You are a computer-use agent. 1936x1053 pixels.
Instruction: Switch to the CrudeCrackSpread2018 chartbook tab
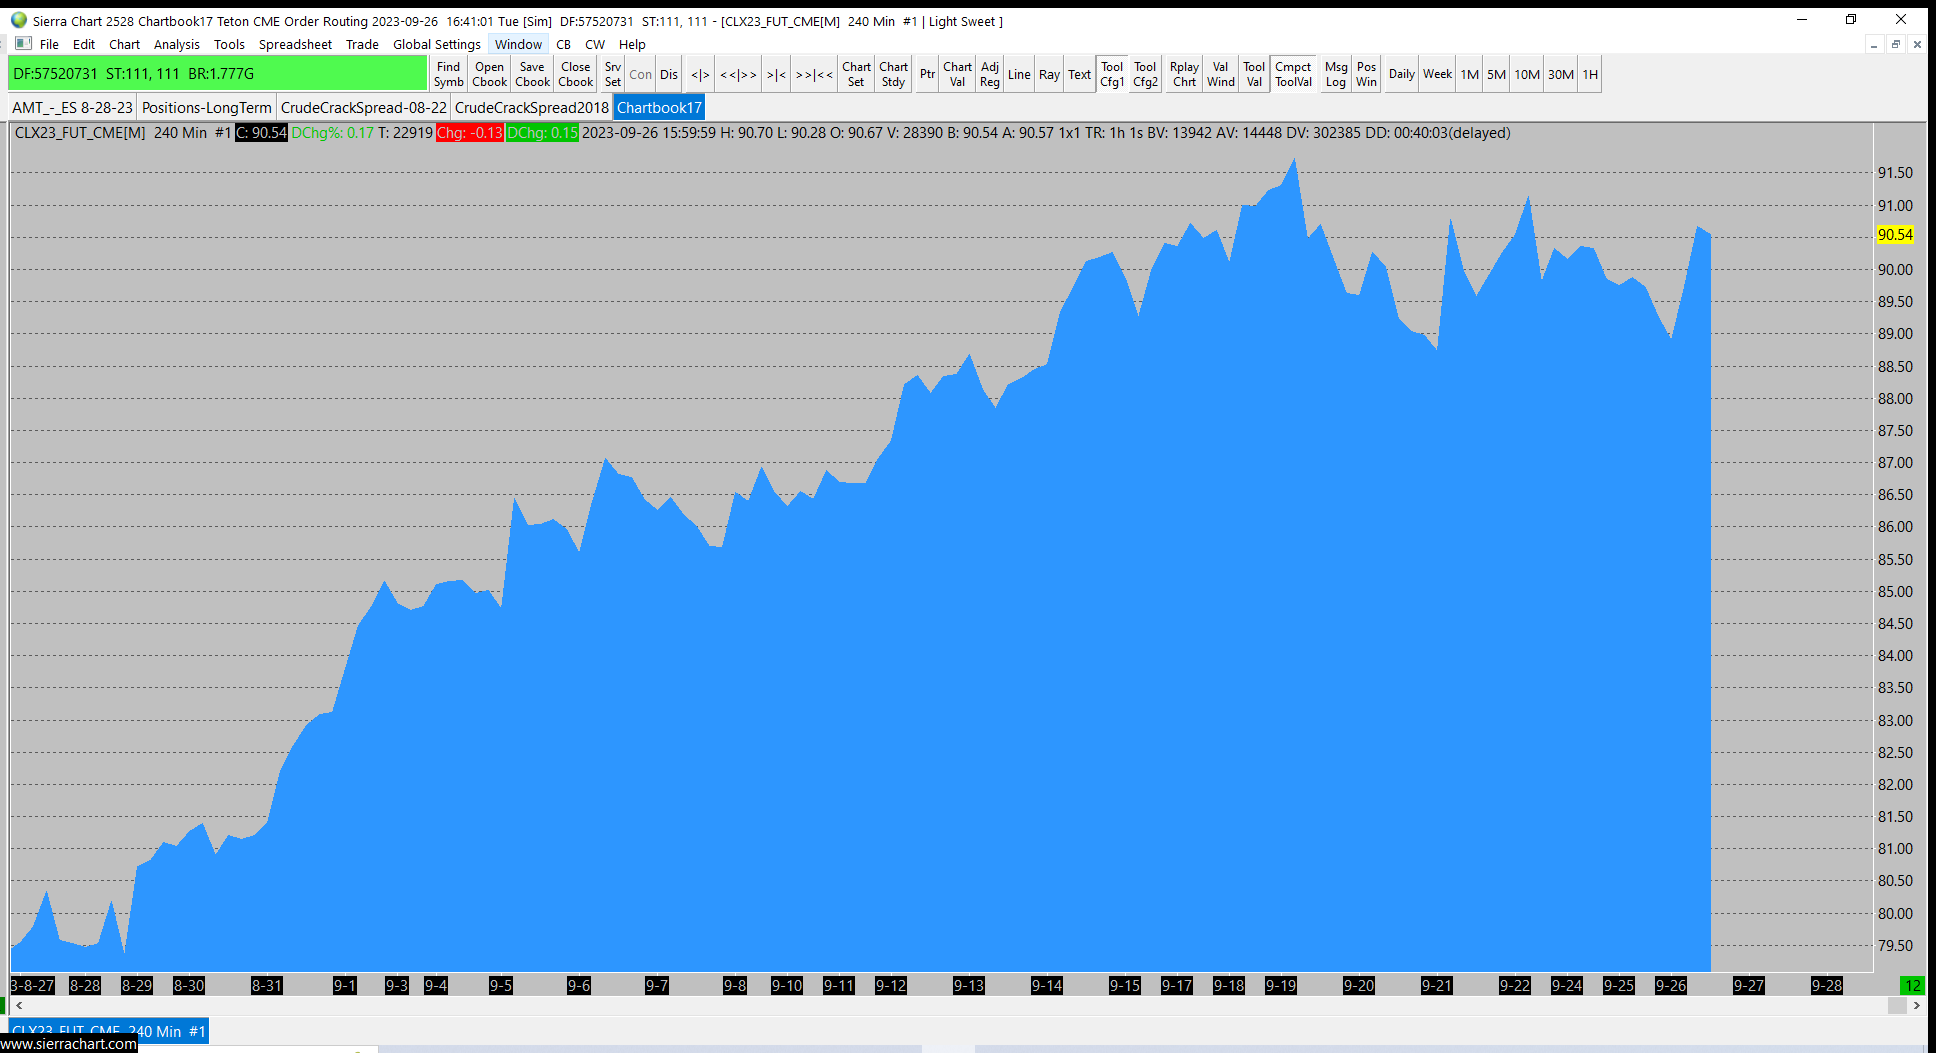pos(531,107)
